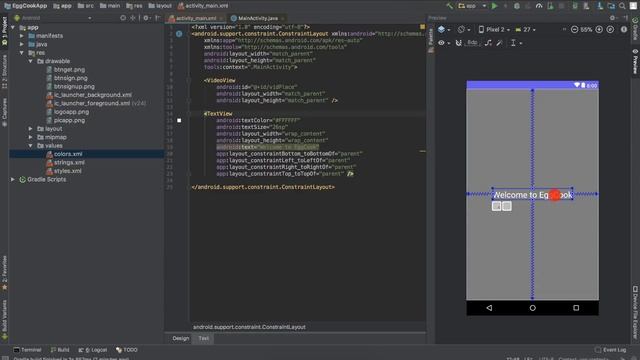
Task: Hide the Preview panel with its hide icon
Action: pos(625,18)
